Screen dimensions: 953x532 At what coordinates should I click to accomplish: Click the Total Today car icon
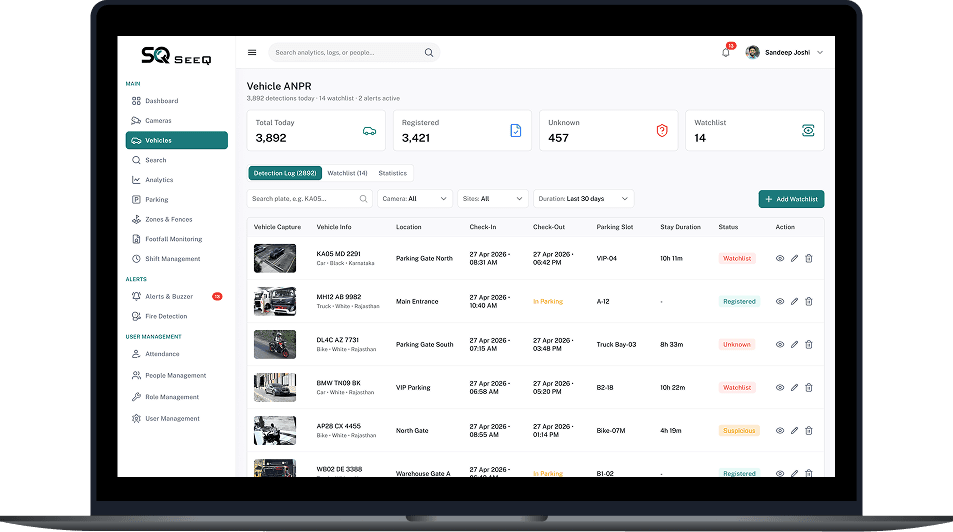pyautogui.click(x=369, y=131)
